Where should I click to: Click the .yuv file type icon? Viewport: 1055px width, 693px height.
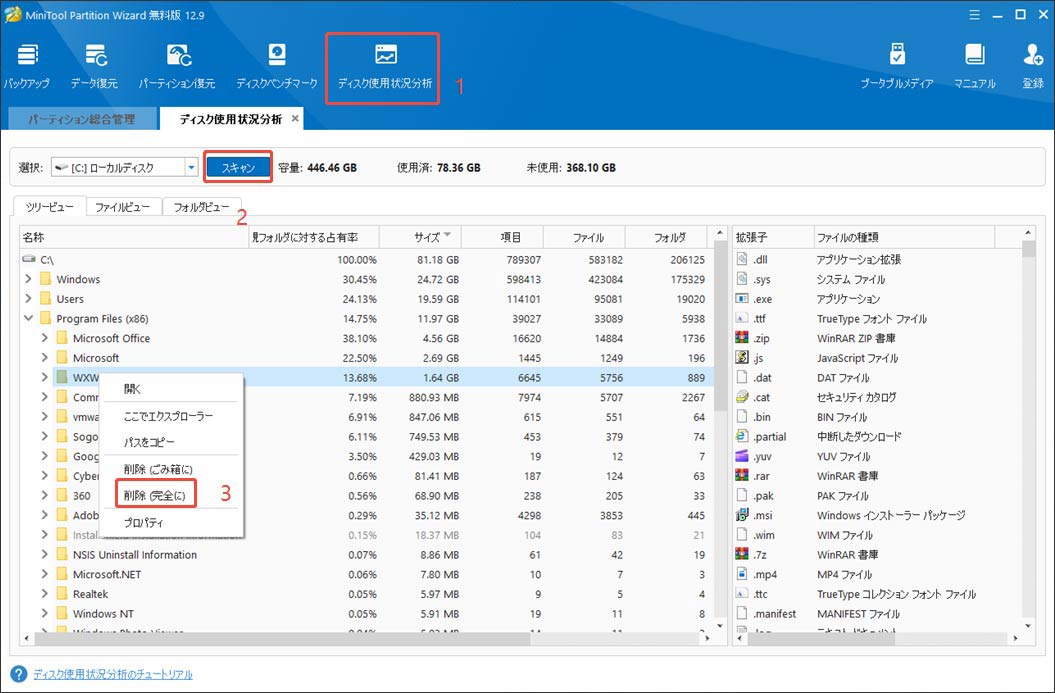tap(742, 455)
